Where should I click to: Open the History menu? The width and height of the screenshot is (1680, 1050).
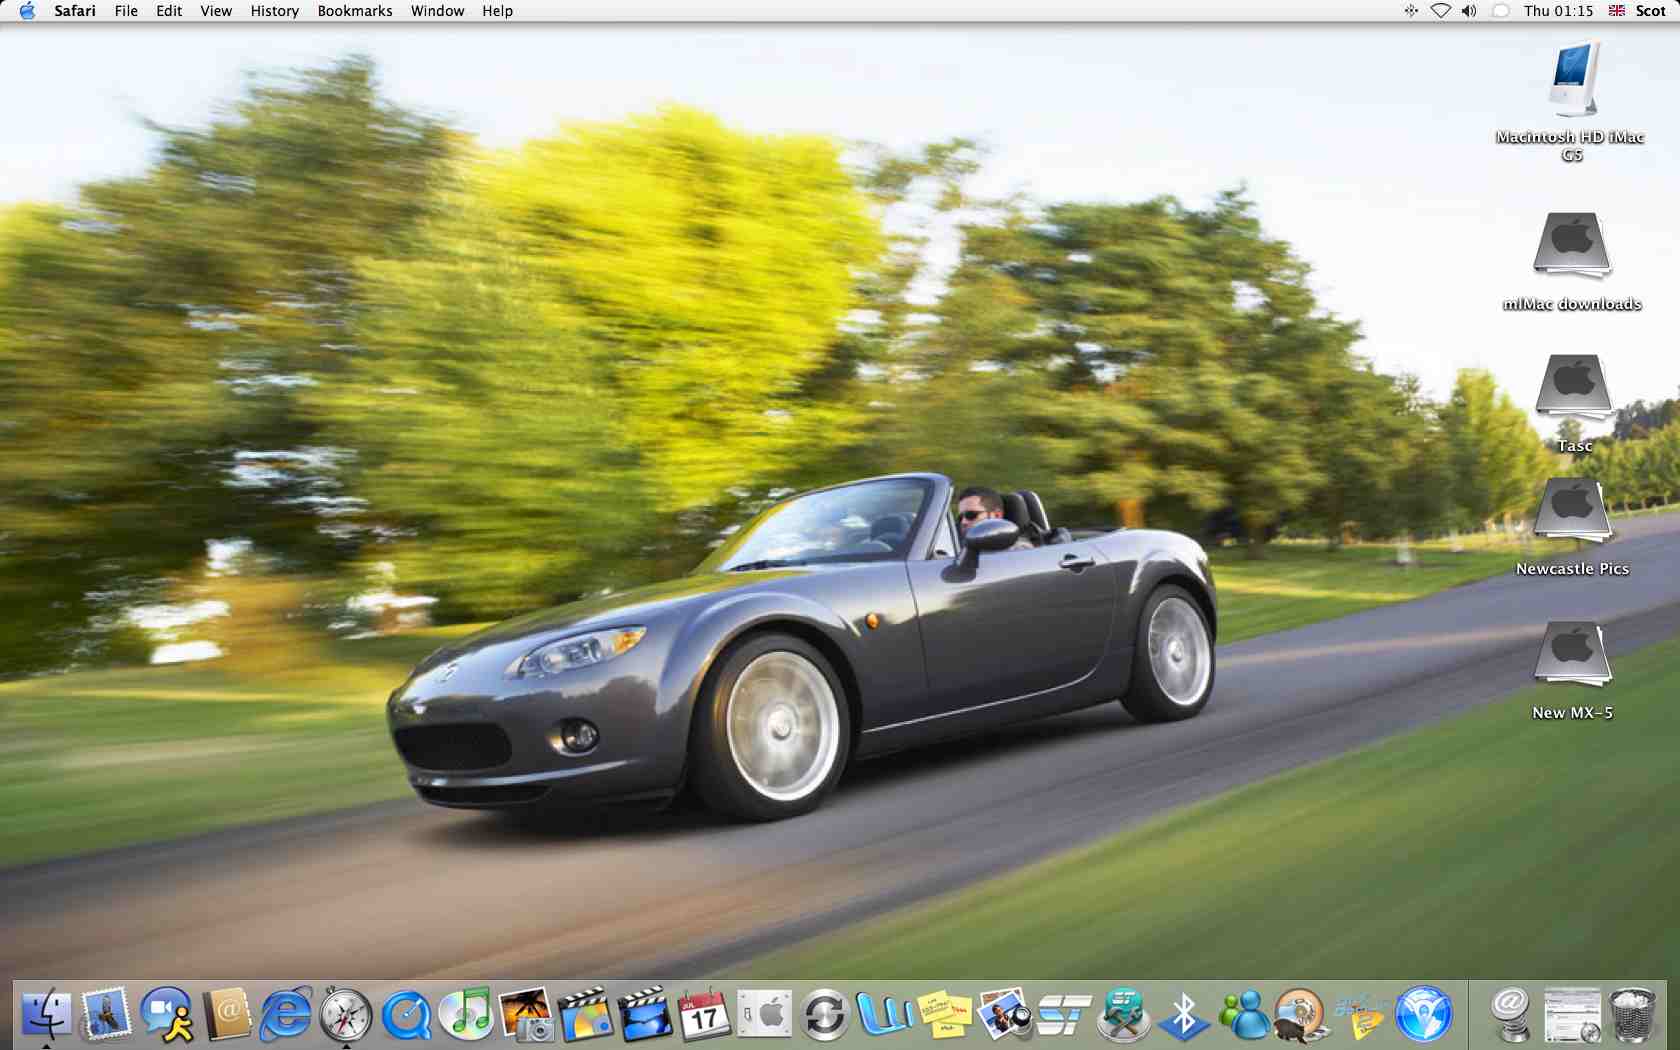coord(274,11)
